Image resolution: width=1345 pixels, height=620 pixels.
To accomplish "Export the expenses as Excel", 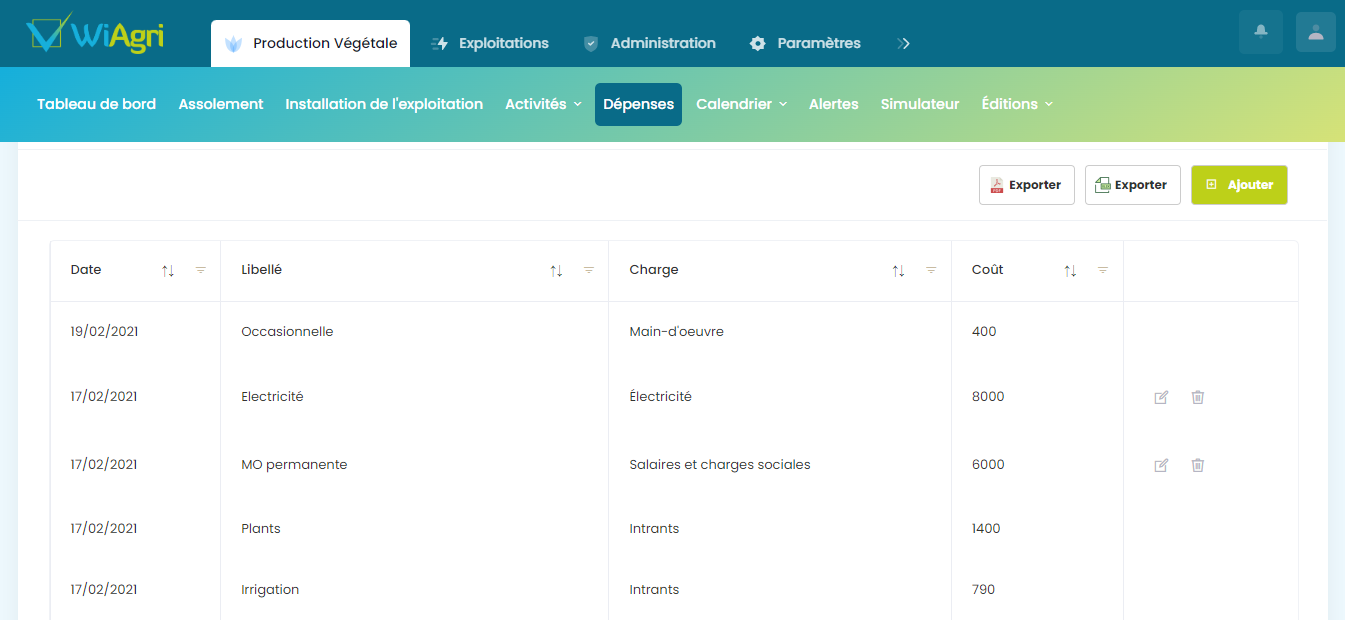I will point(1132,185).
